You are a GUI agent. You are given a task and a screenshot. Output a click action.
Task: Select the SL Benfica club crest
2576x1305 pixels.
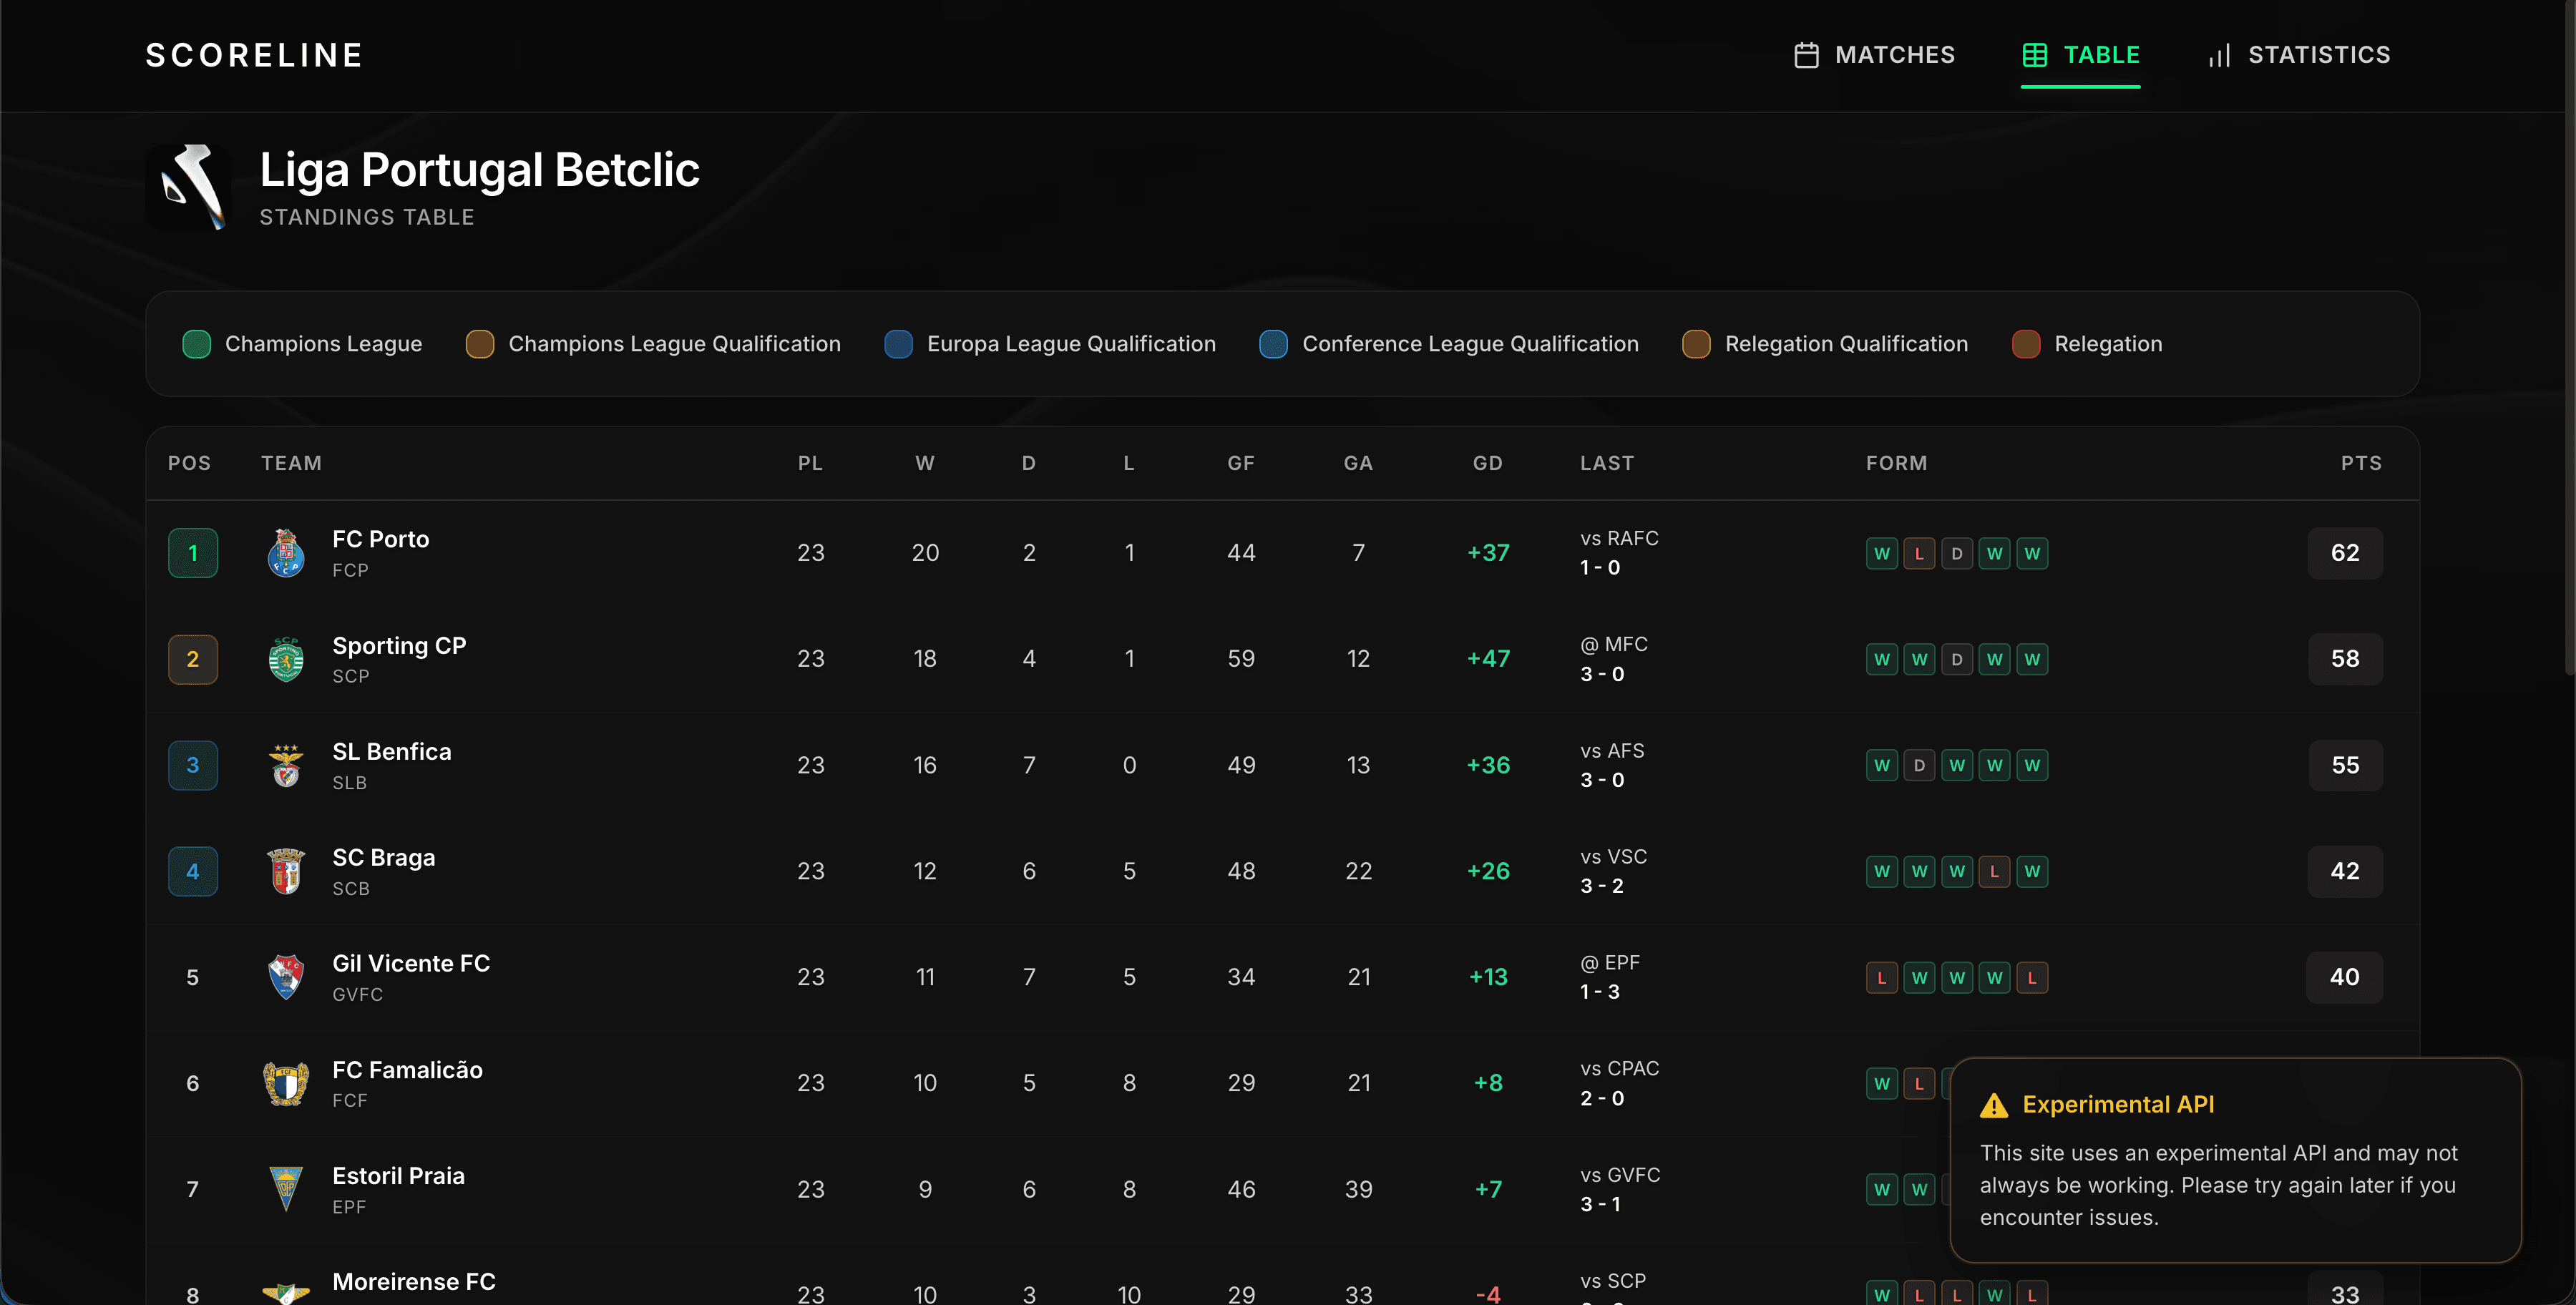click(286, 765)
